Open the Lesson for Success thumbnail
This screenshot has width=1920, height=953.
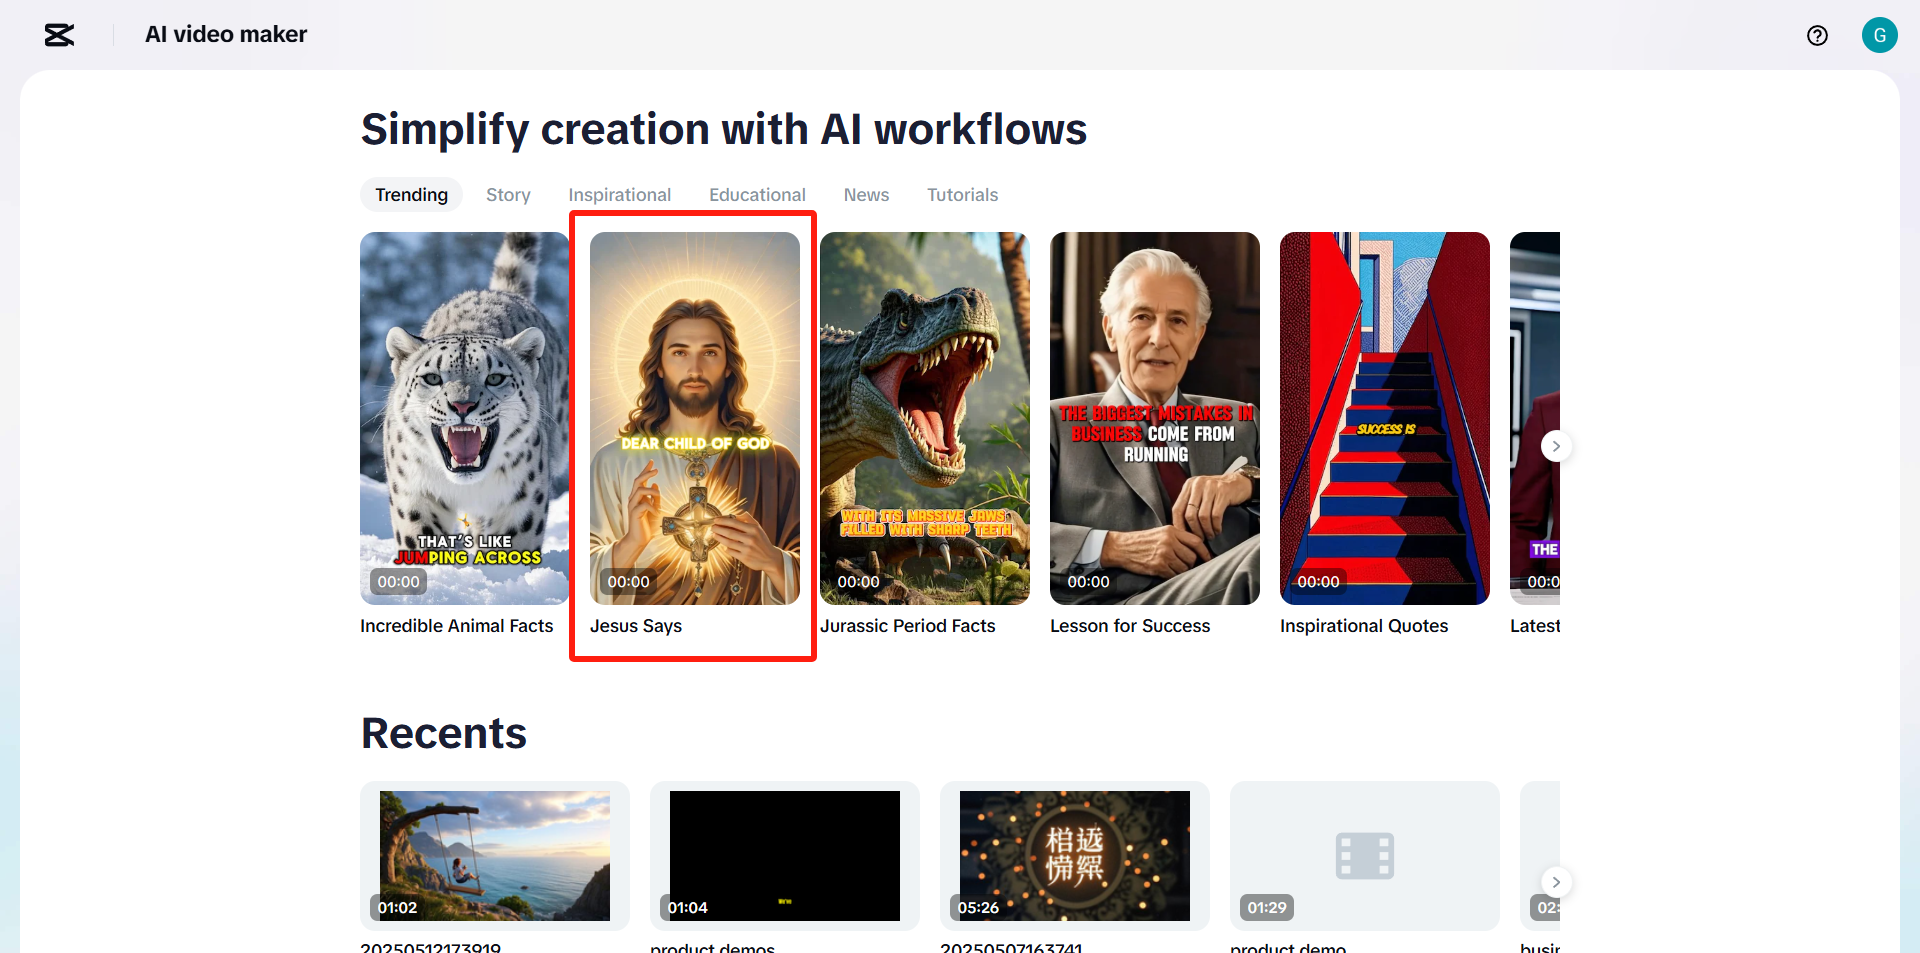click(1155, 418)
